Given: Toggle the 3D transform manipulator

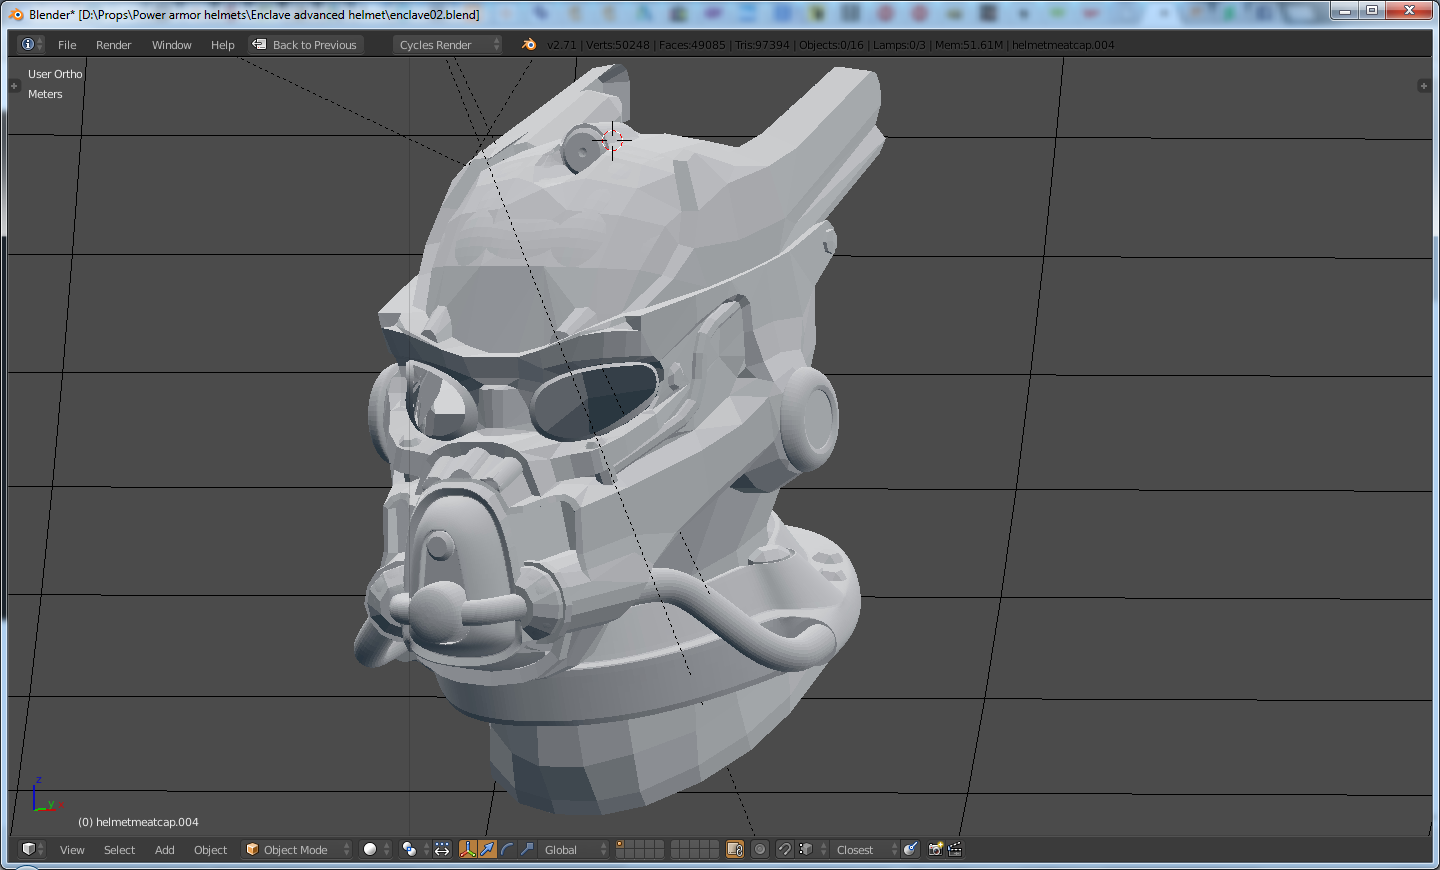Looking at the screenshot, I should click(467, 850).
